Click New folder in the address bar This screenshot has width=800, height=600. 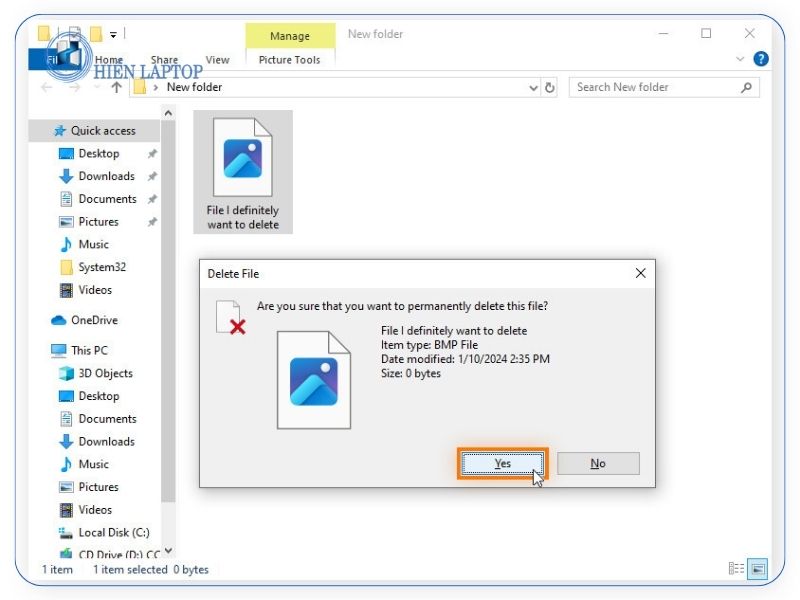tap(194, 87)
